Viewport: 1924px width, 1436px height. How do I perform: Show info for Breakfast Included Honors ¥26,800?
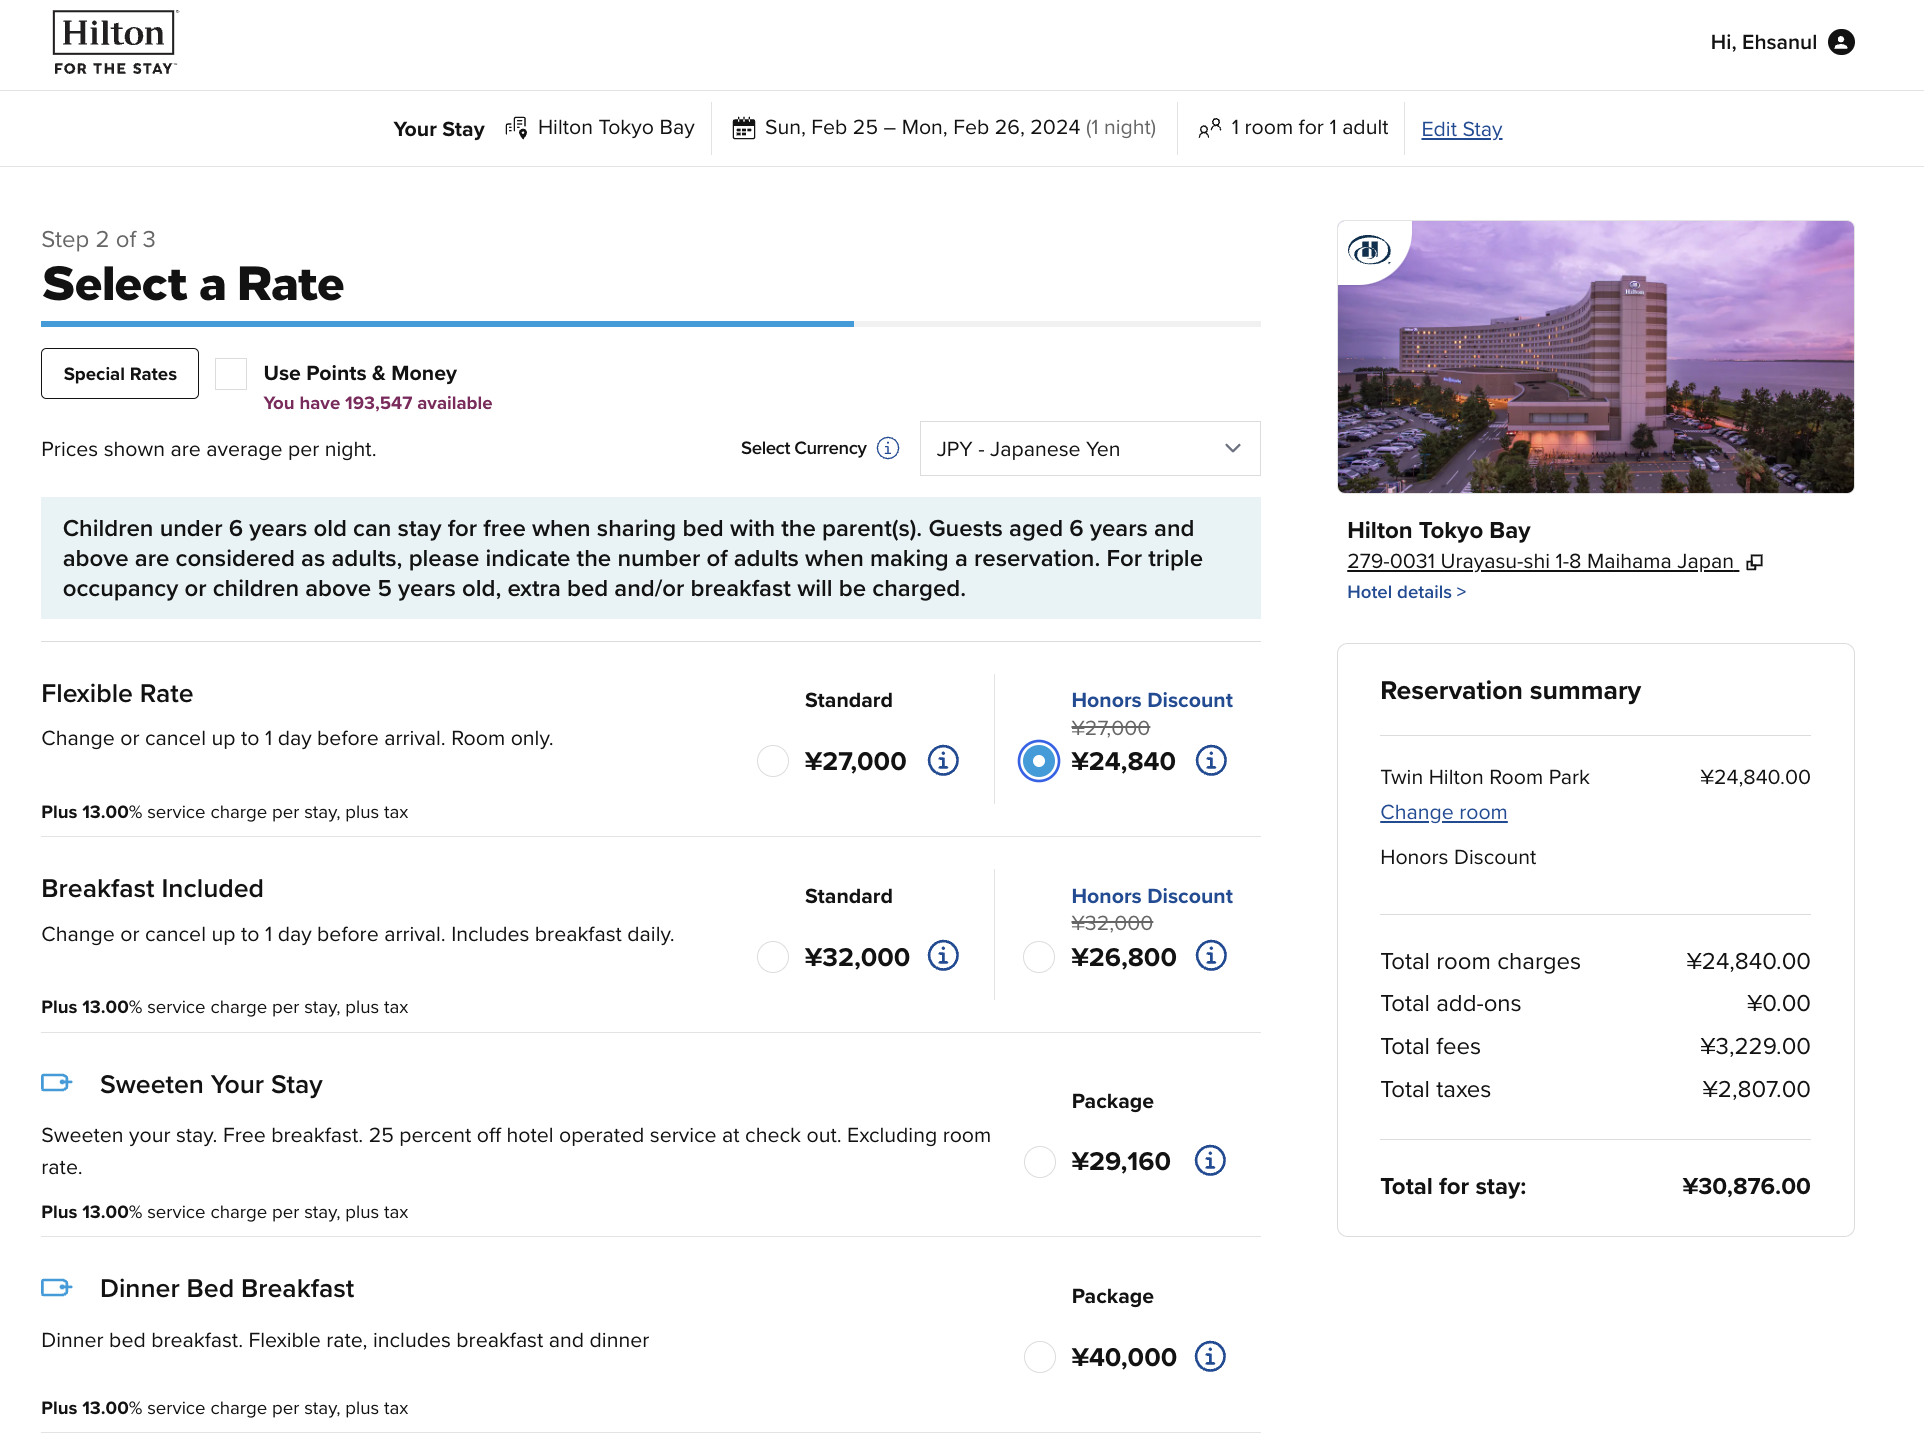tap(1211, 956)
